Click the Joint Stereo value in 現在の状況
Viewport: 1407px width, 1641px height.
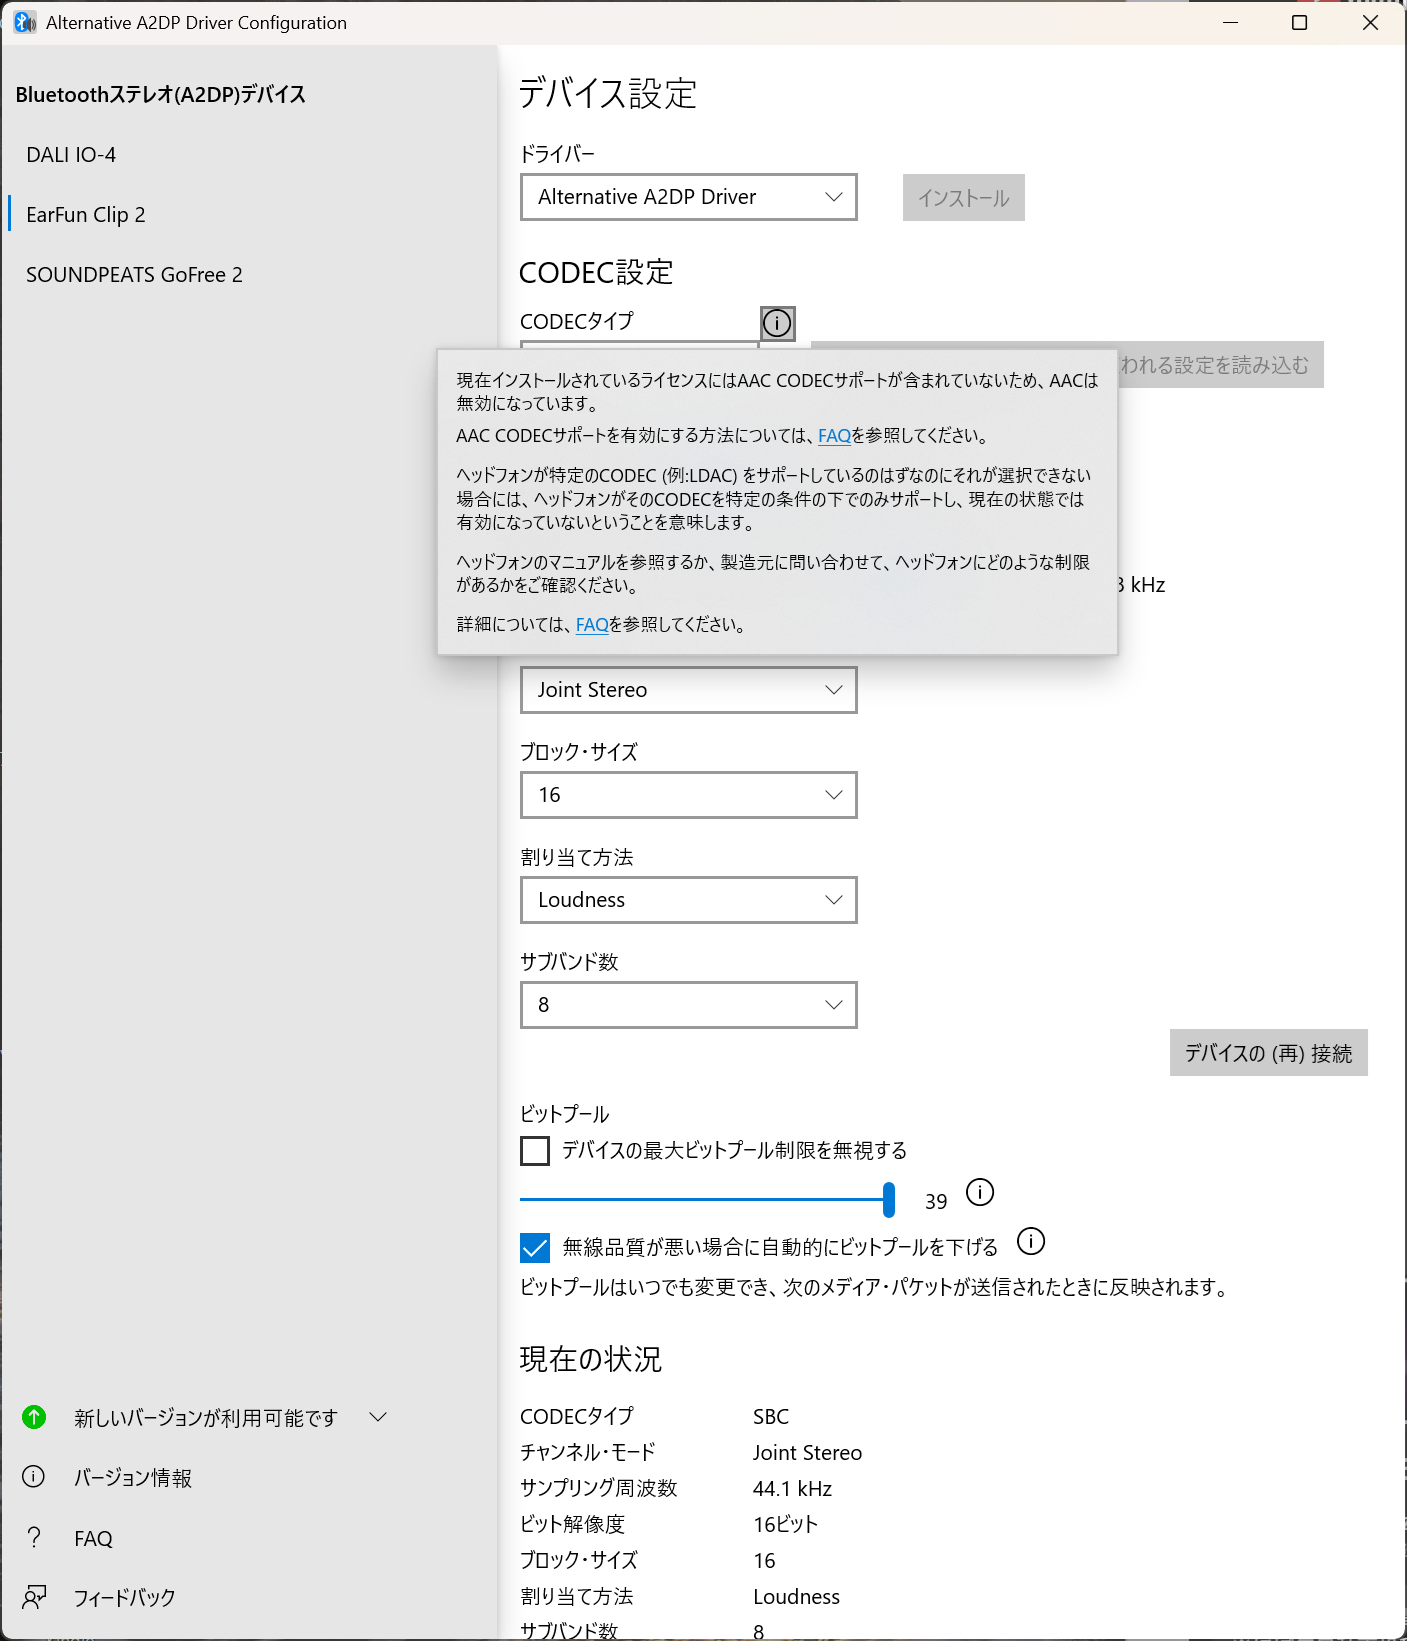pos(807,1453)
